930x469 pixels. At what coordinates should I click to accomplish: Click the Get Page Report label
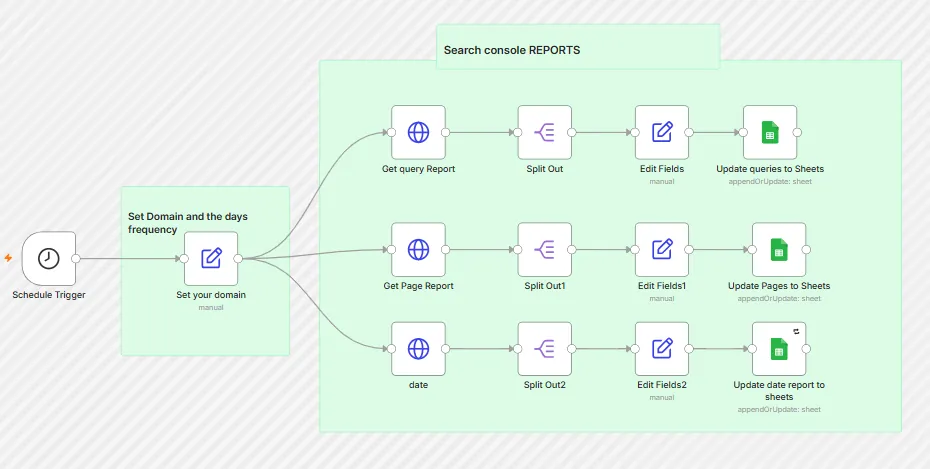(418, 286)
